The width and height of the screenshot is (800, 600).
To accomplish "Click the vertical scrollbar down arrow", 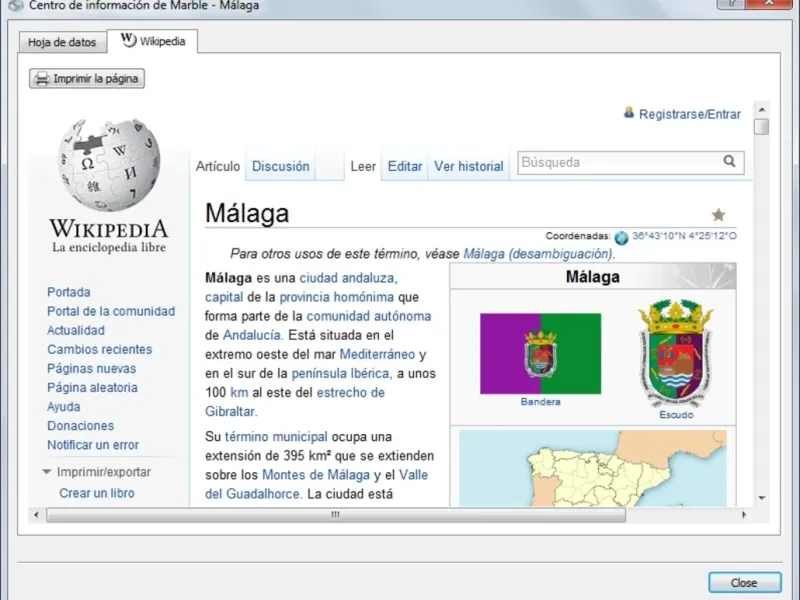I will click(x=762, y=497).
